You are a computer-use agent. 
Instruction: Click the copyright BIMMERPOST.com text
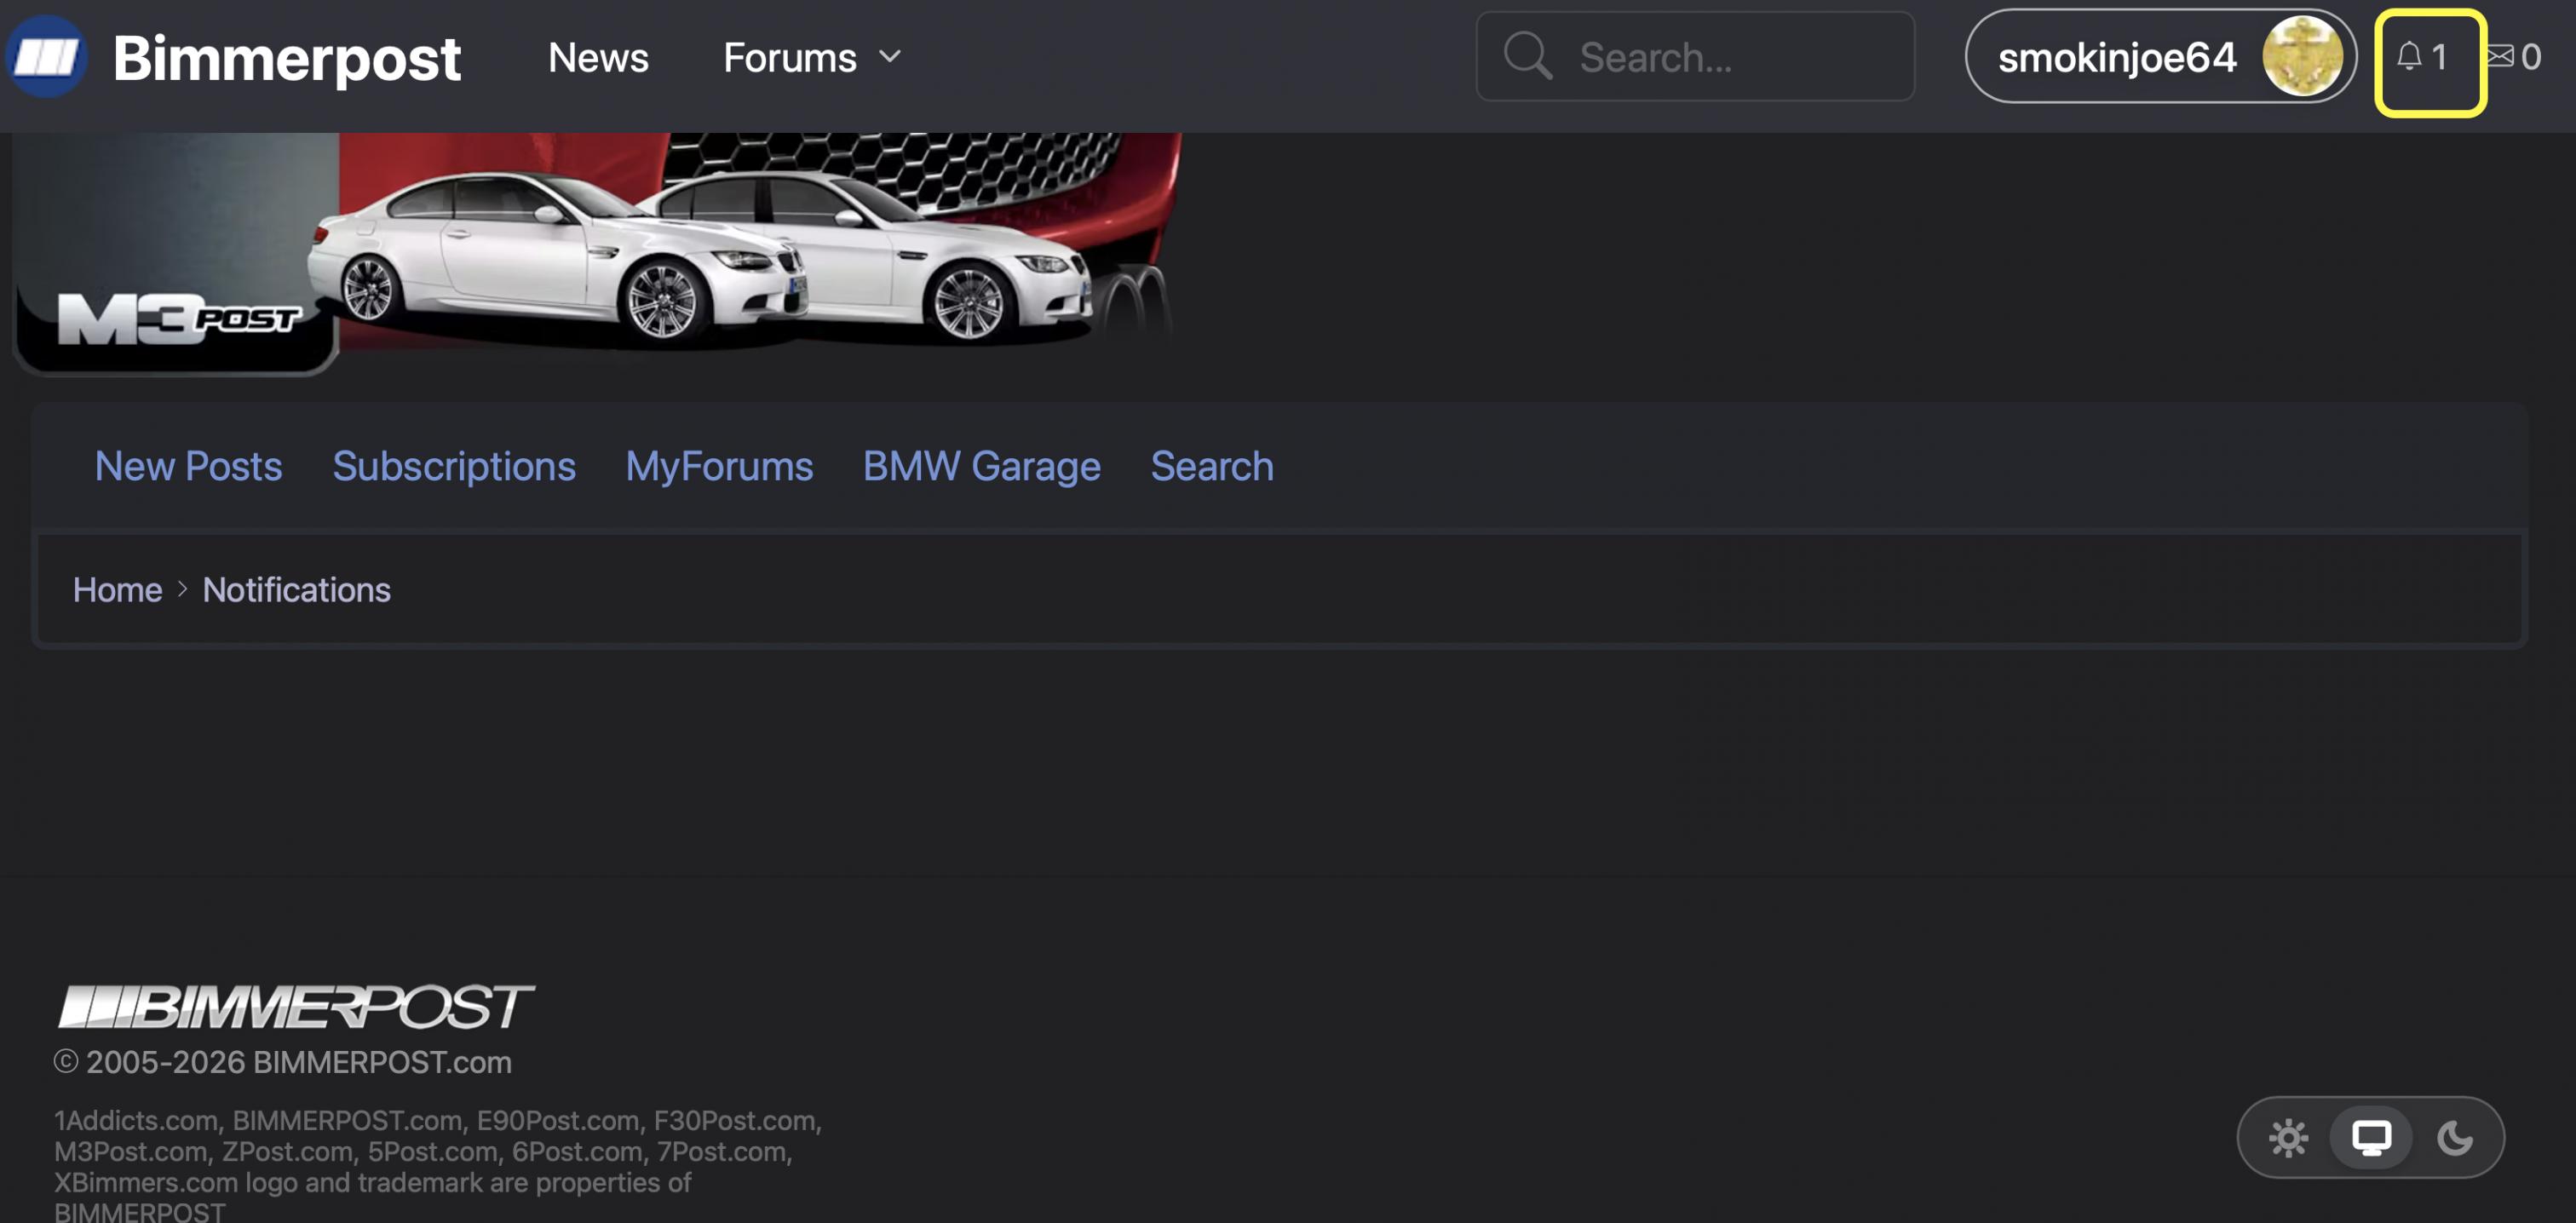tap(283, 1062)
